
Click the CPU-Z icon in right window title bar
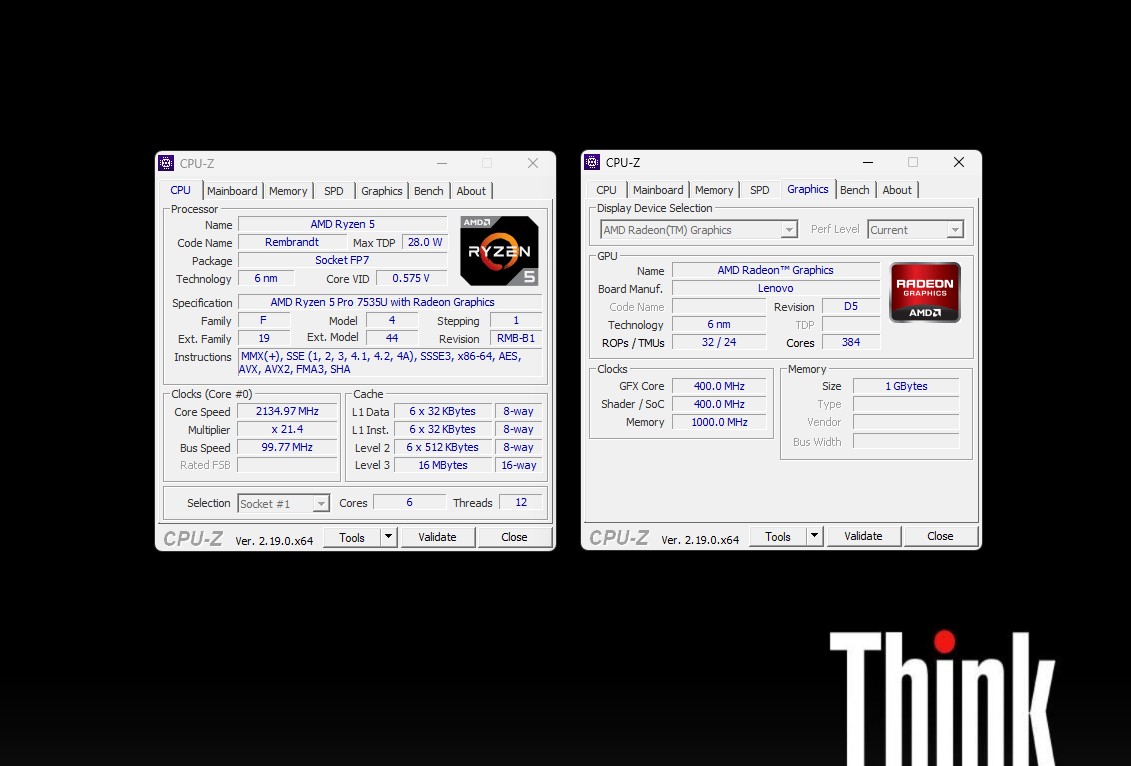pyautogui.click(x=592, y=162)
